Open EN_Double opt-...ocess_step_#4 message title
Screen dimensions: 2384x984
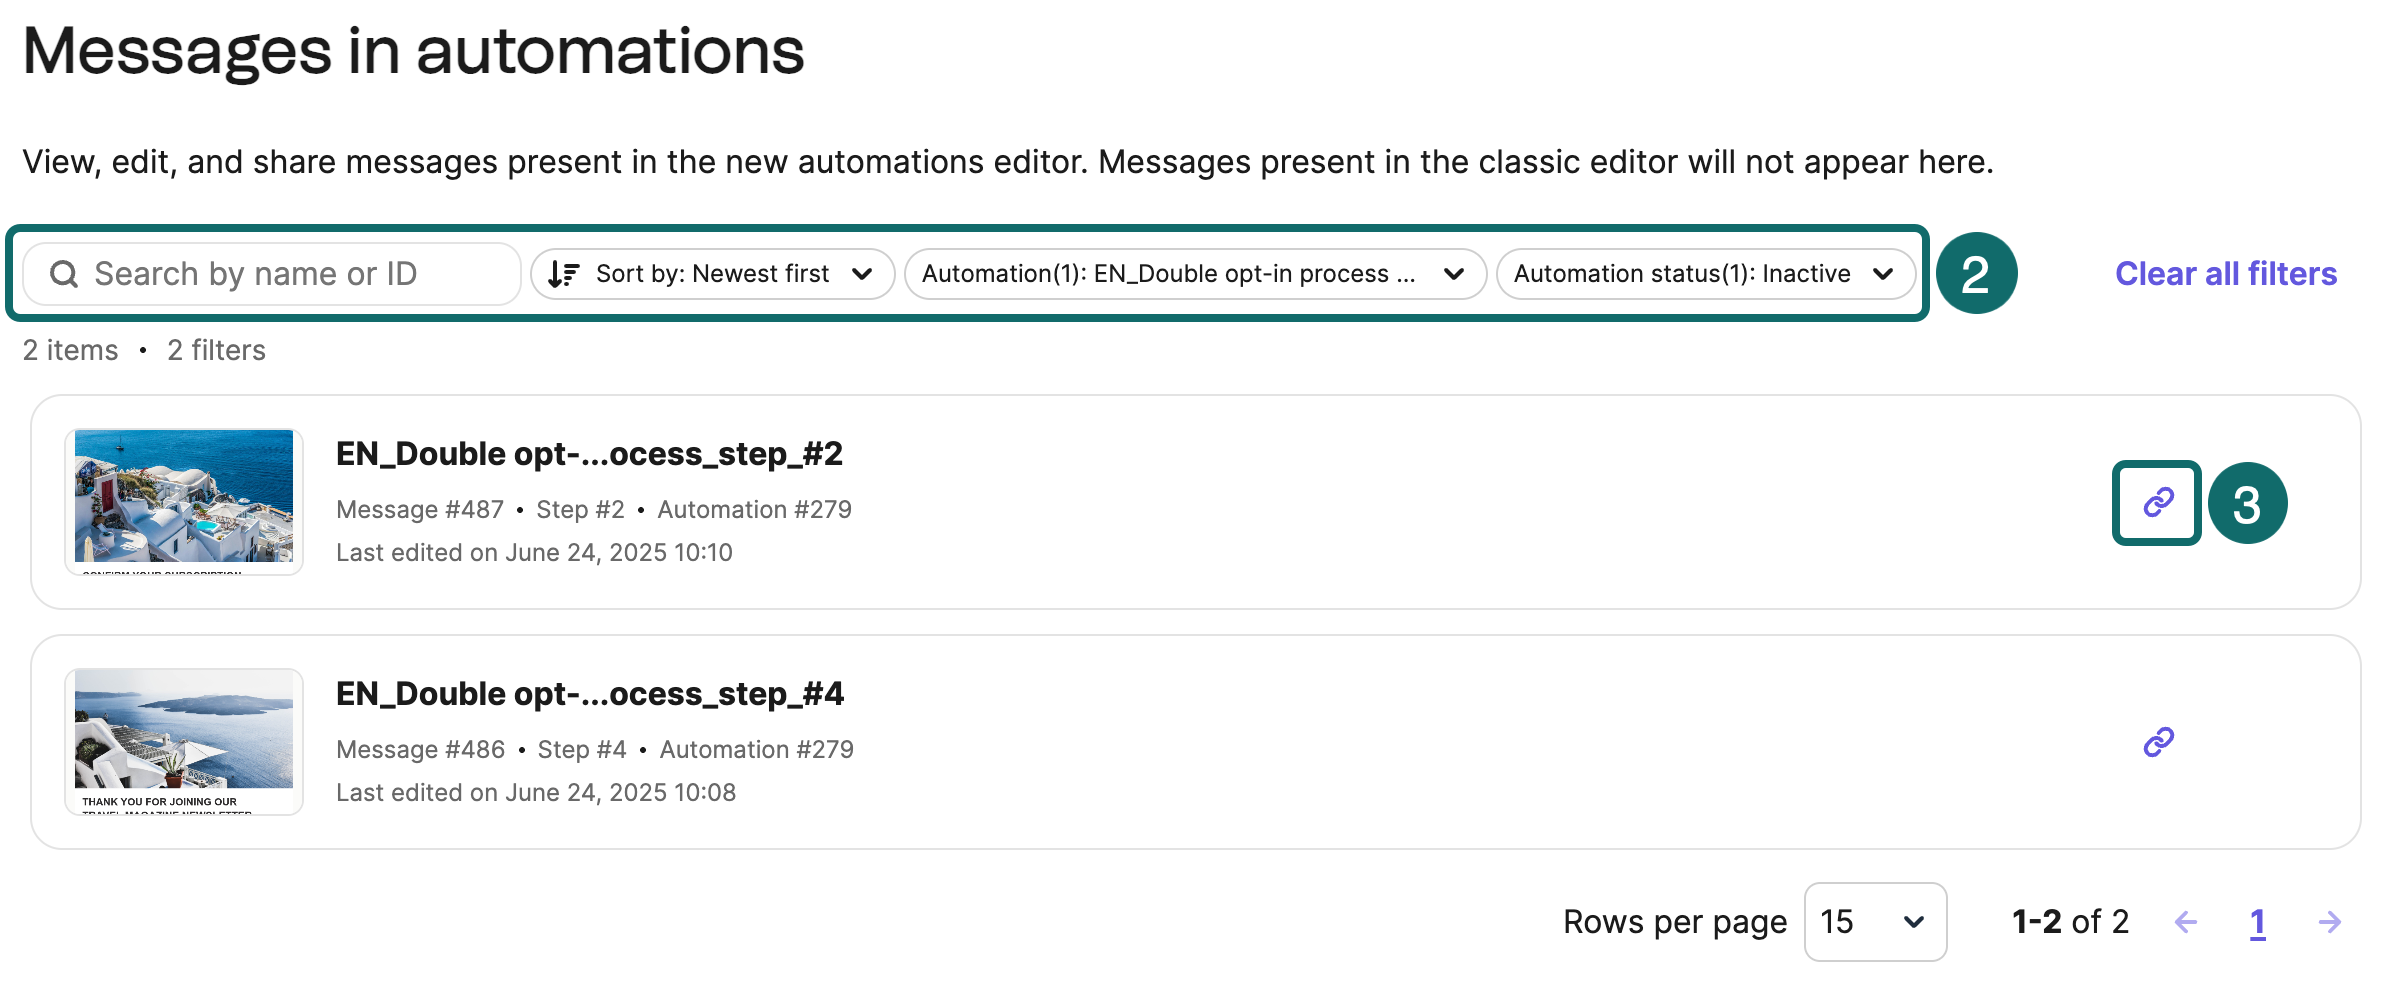pos(589,694)
